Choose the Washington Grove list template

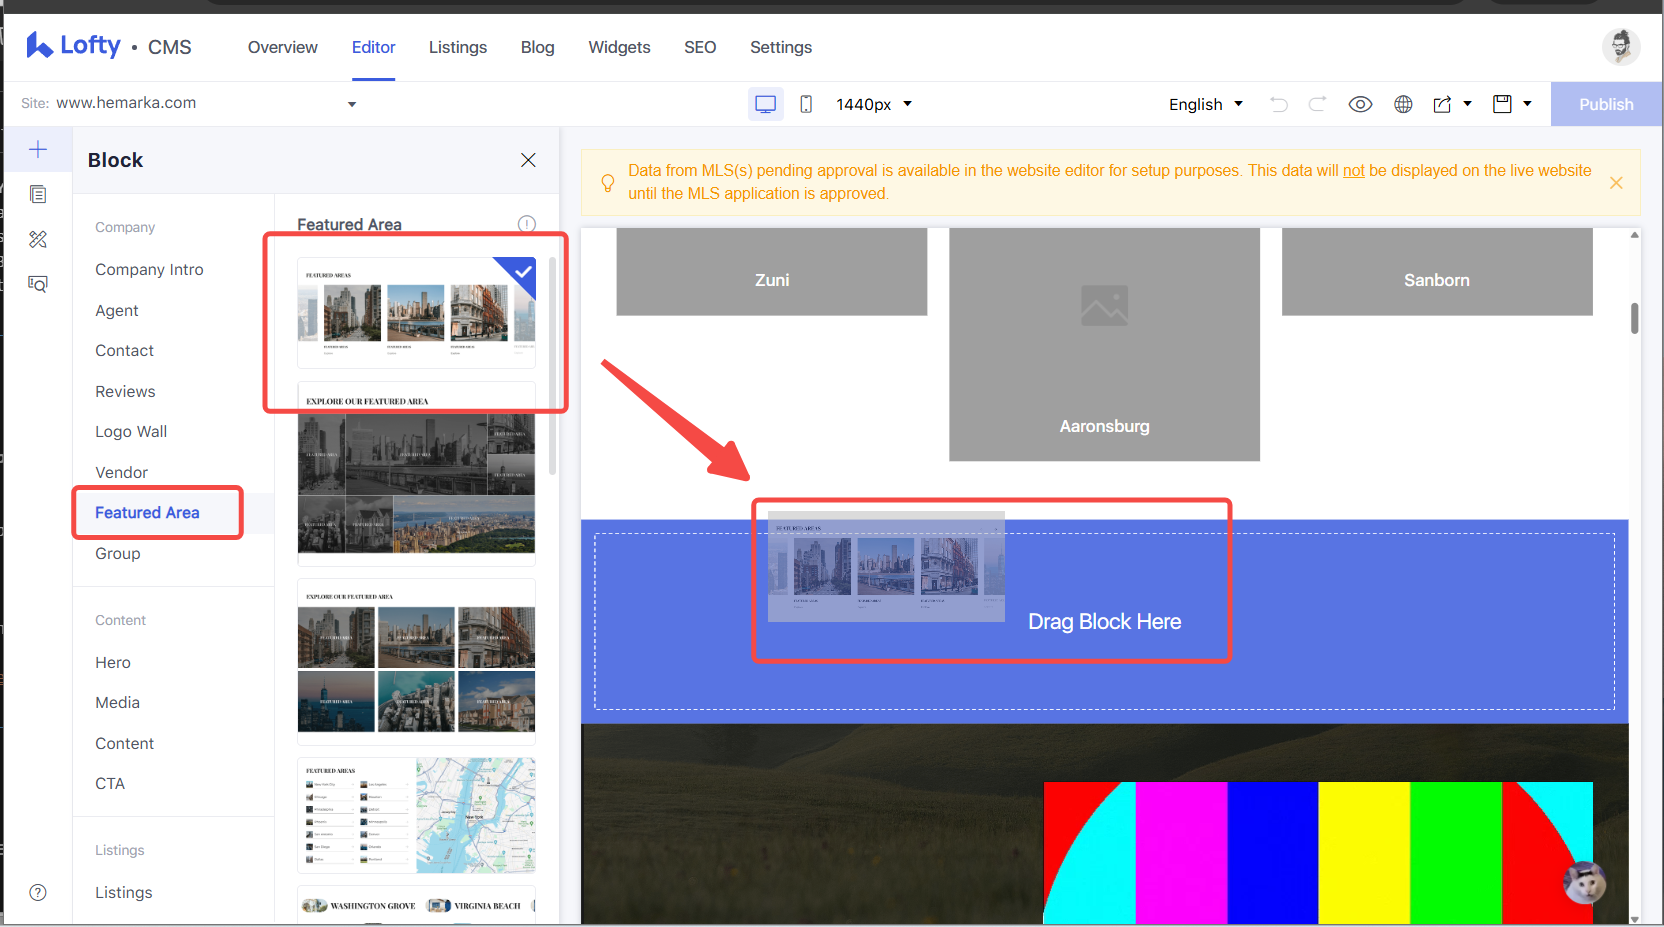point(416,905)
